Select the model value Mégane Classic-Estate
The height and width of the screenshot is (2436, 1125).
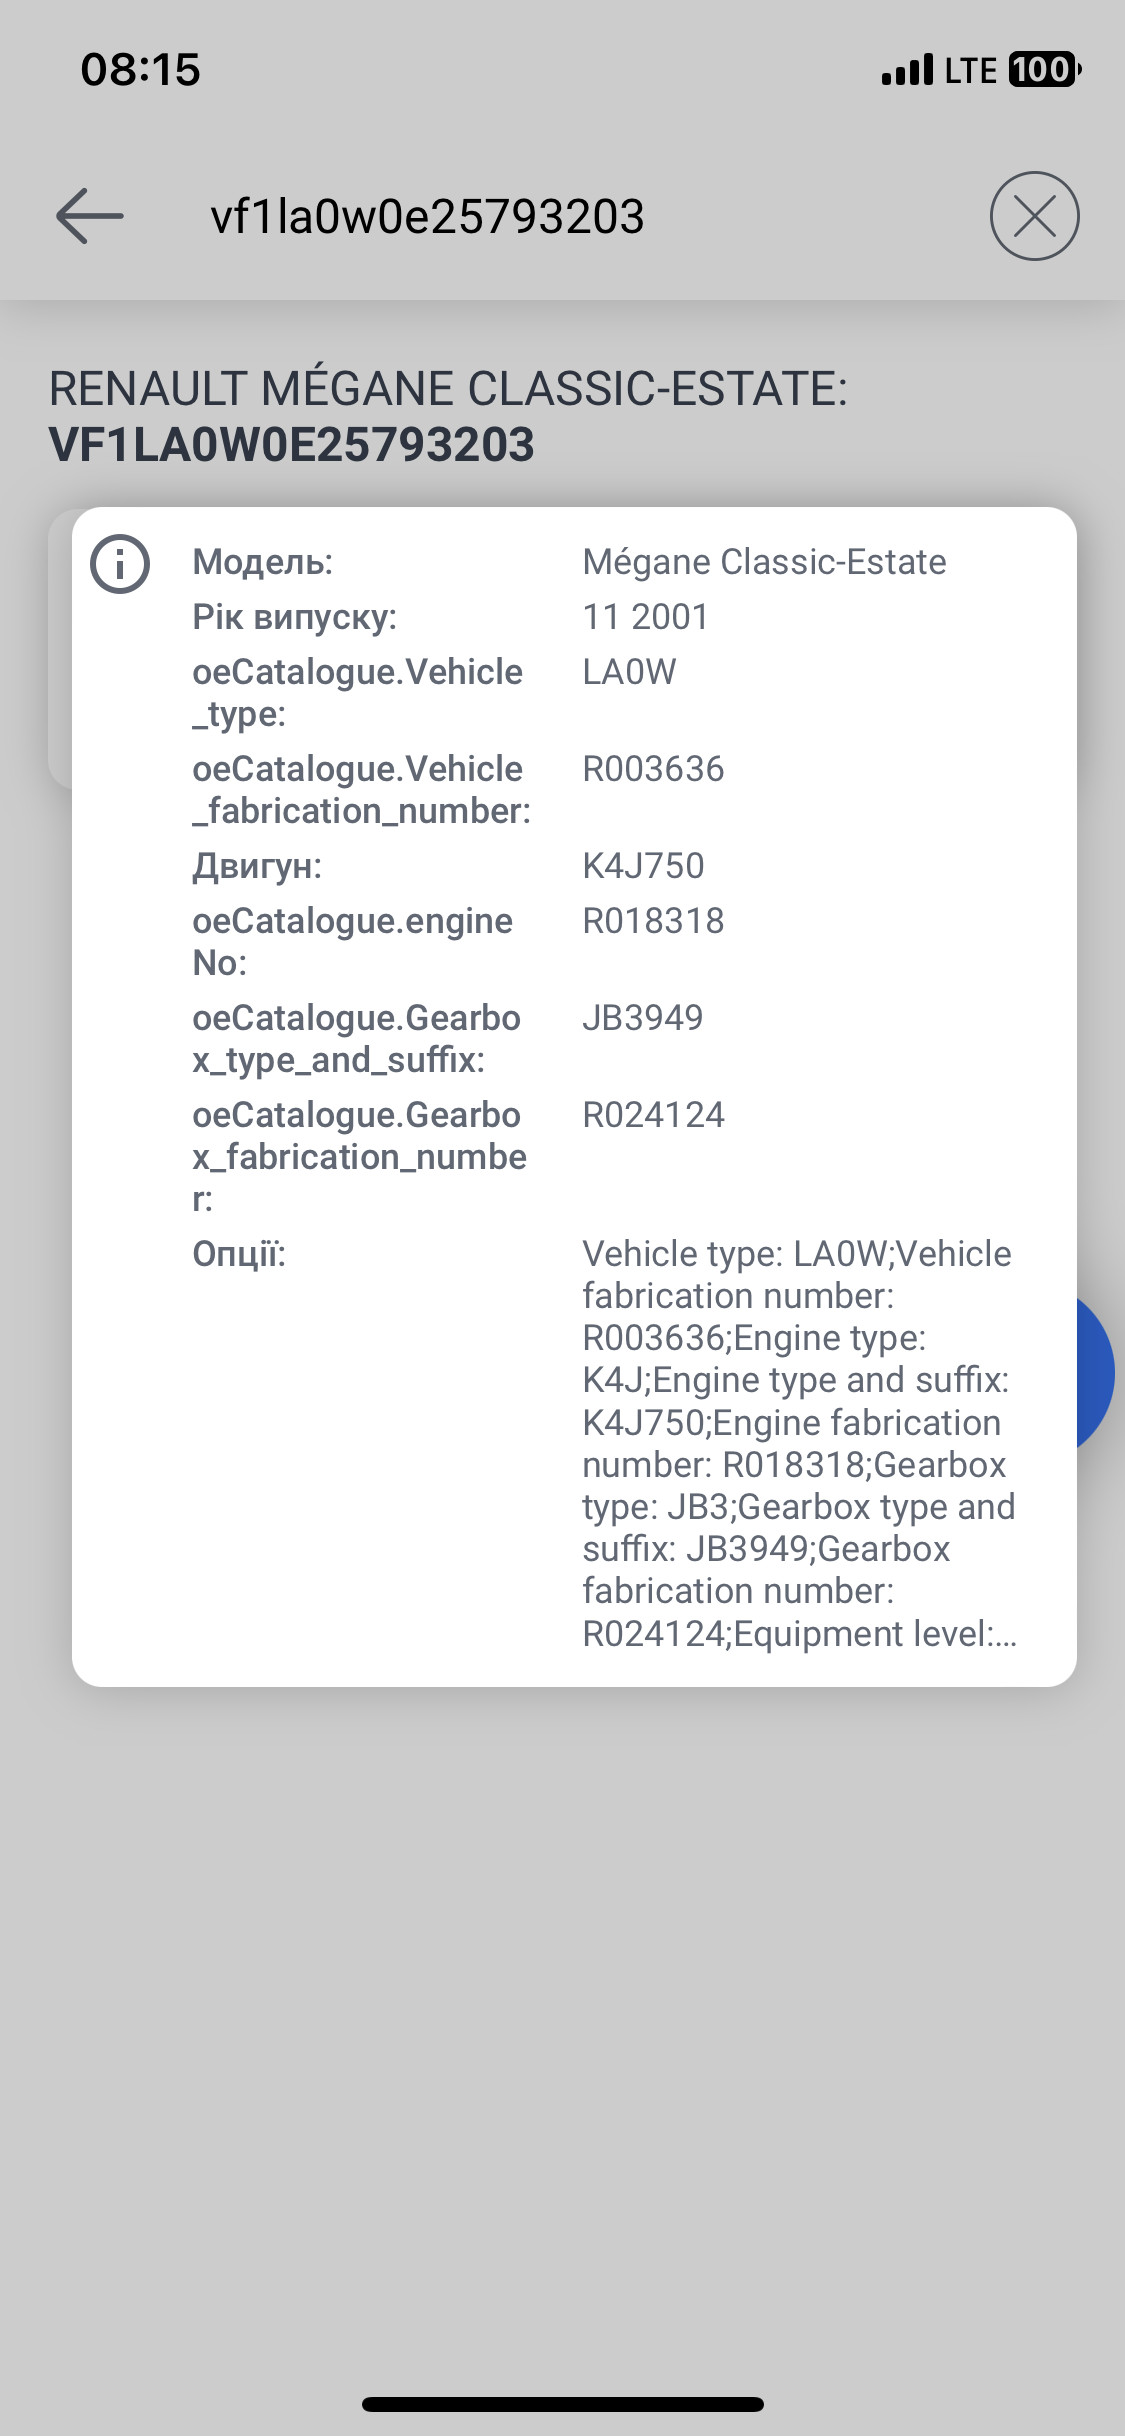pos(764,562)
